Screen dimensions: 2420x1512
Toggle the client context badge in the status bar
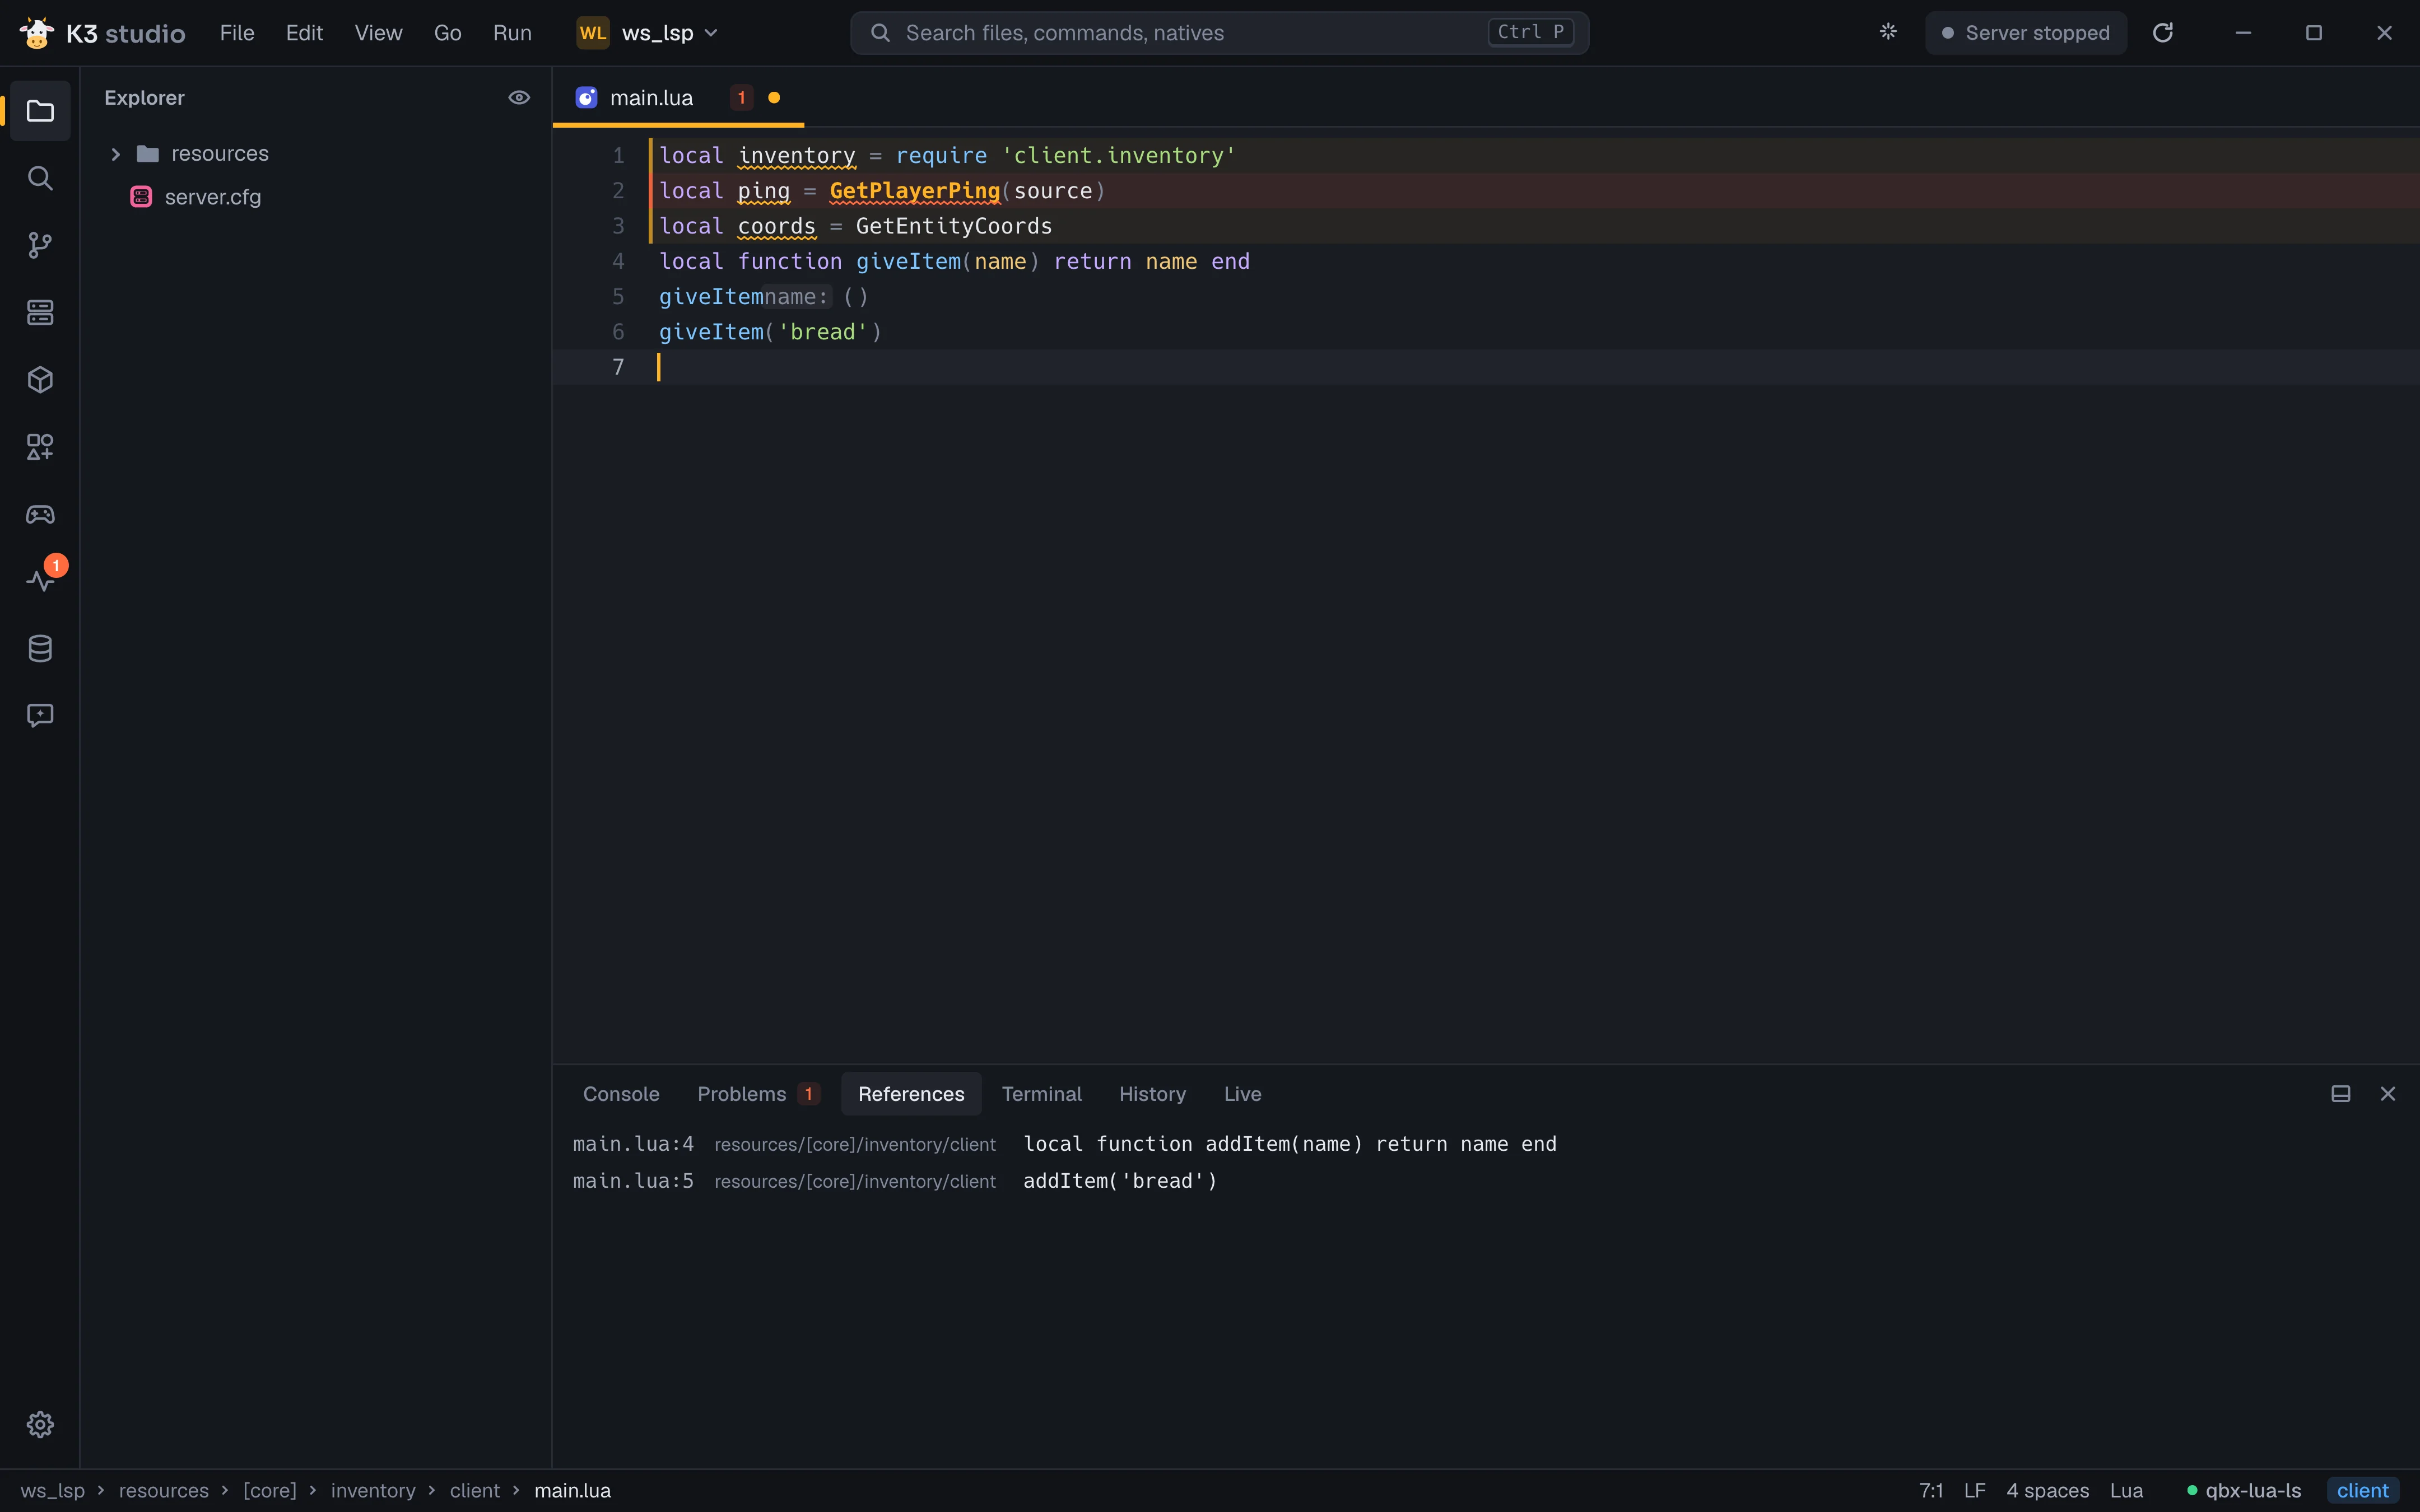click(2362, 1490)
